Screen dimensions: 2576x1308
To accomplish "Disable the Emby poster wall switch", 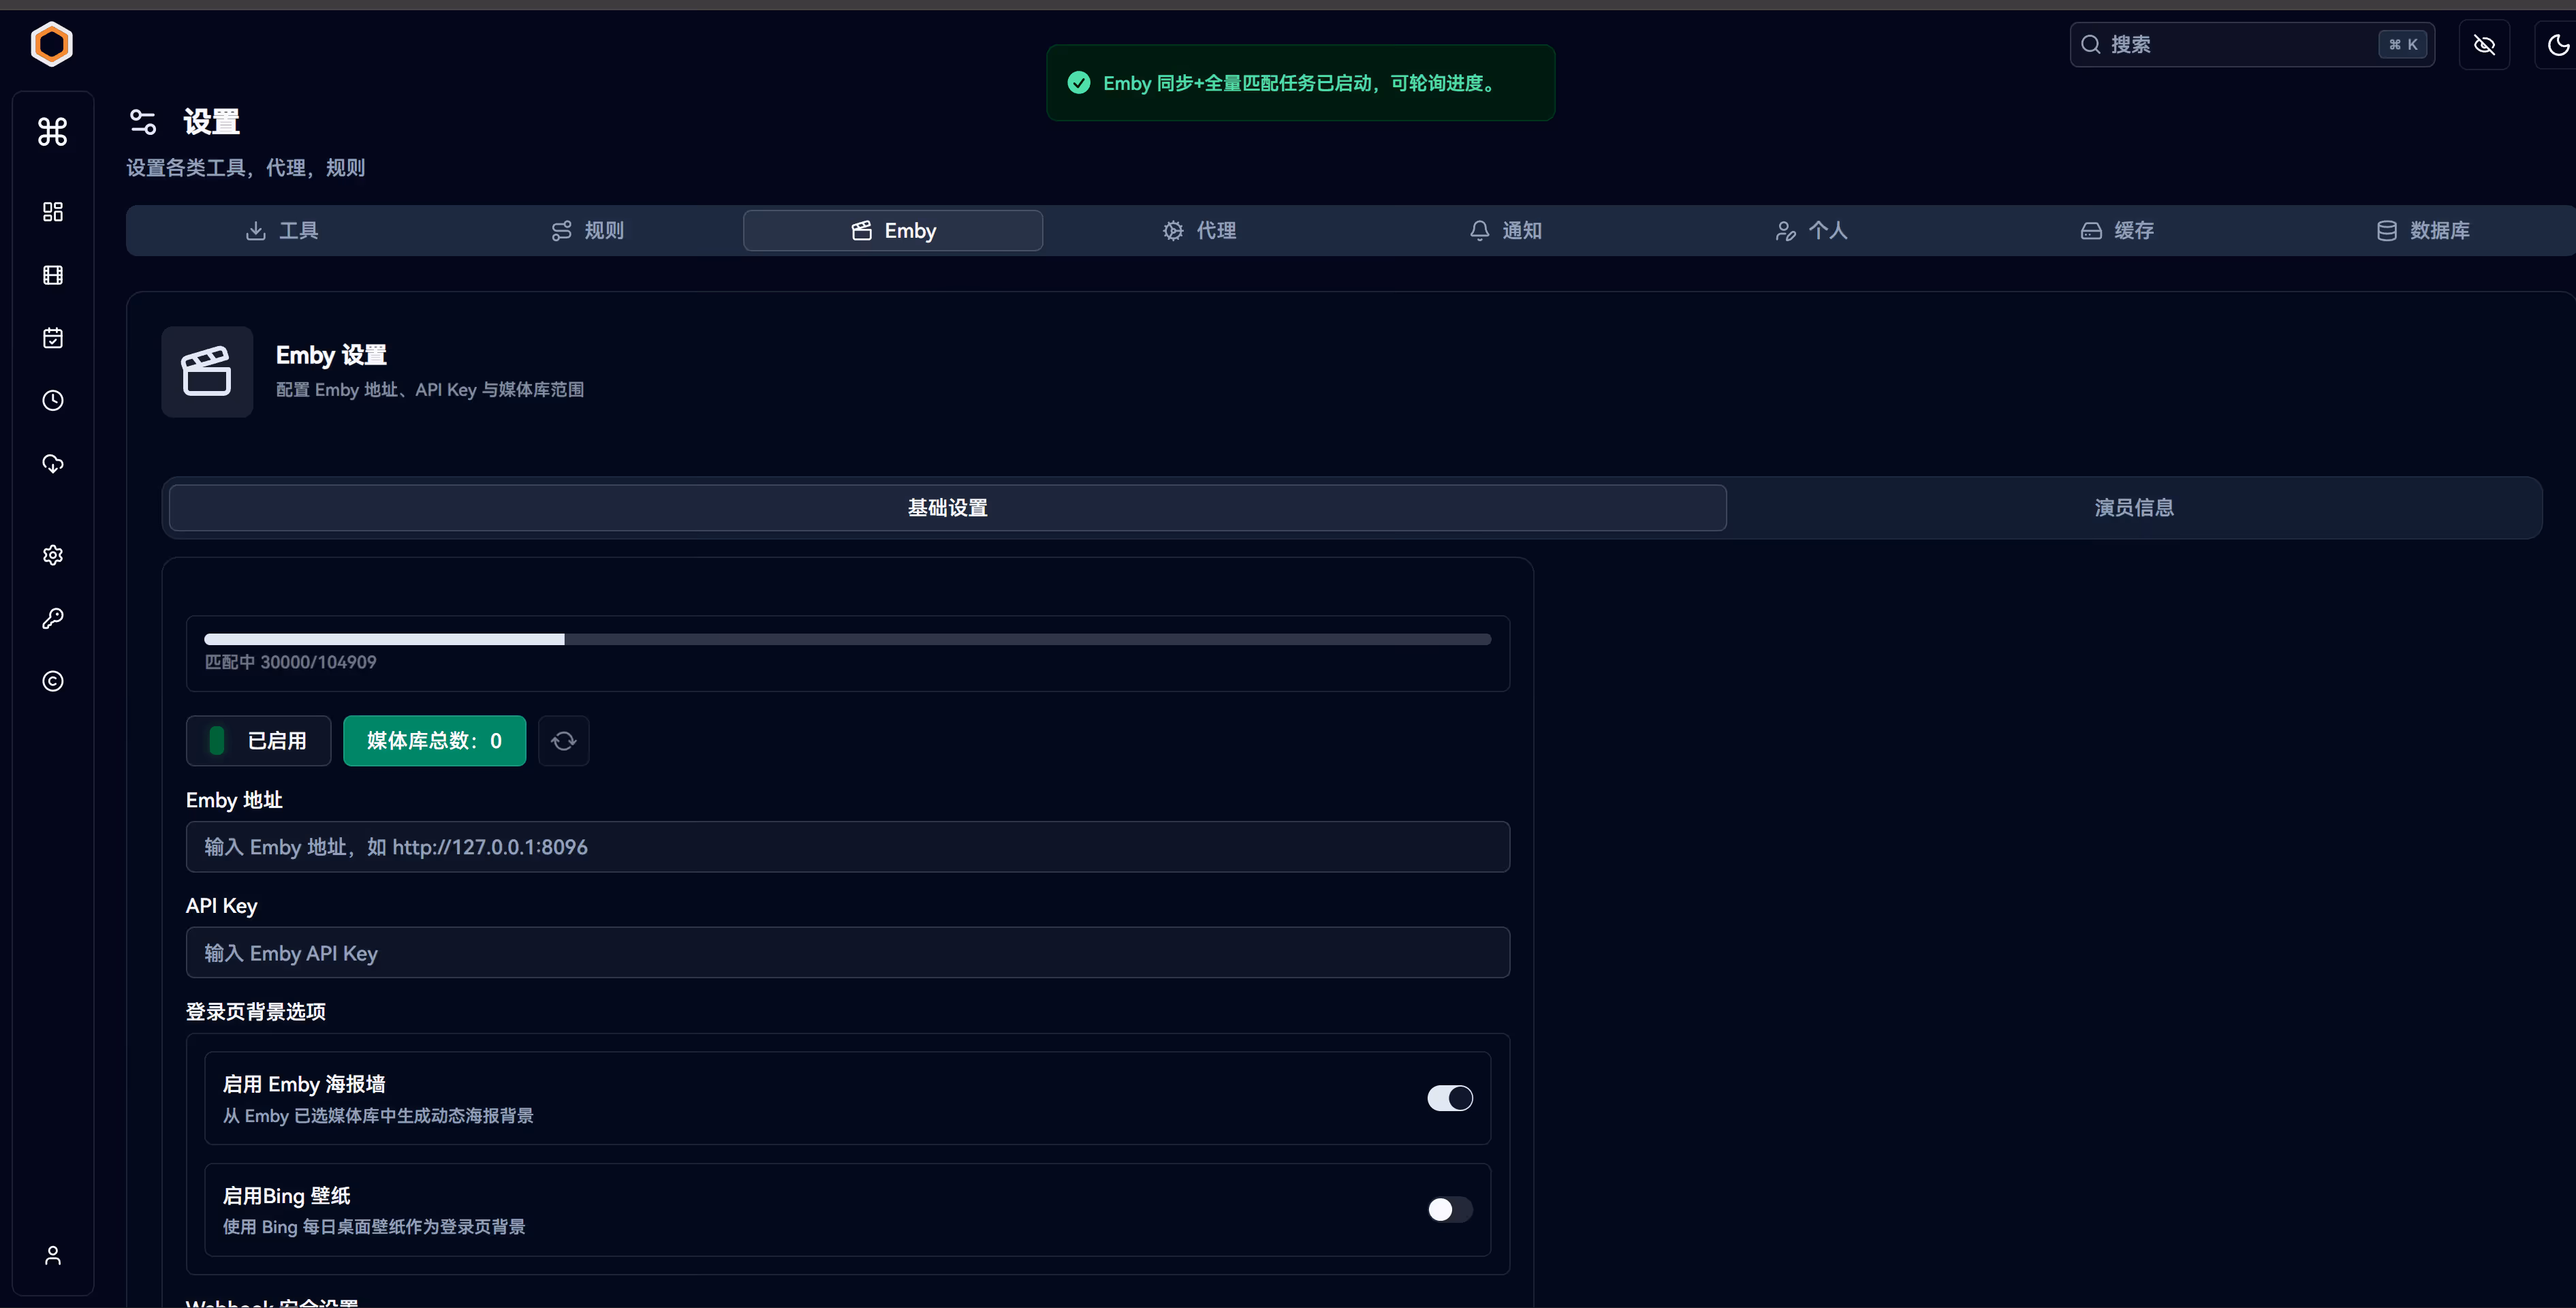I will point(1449,1098).
